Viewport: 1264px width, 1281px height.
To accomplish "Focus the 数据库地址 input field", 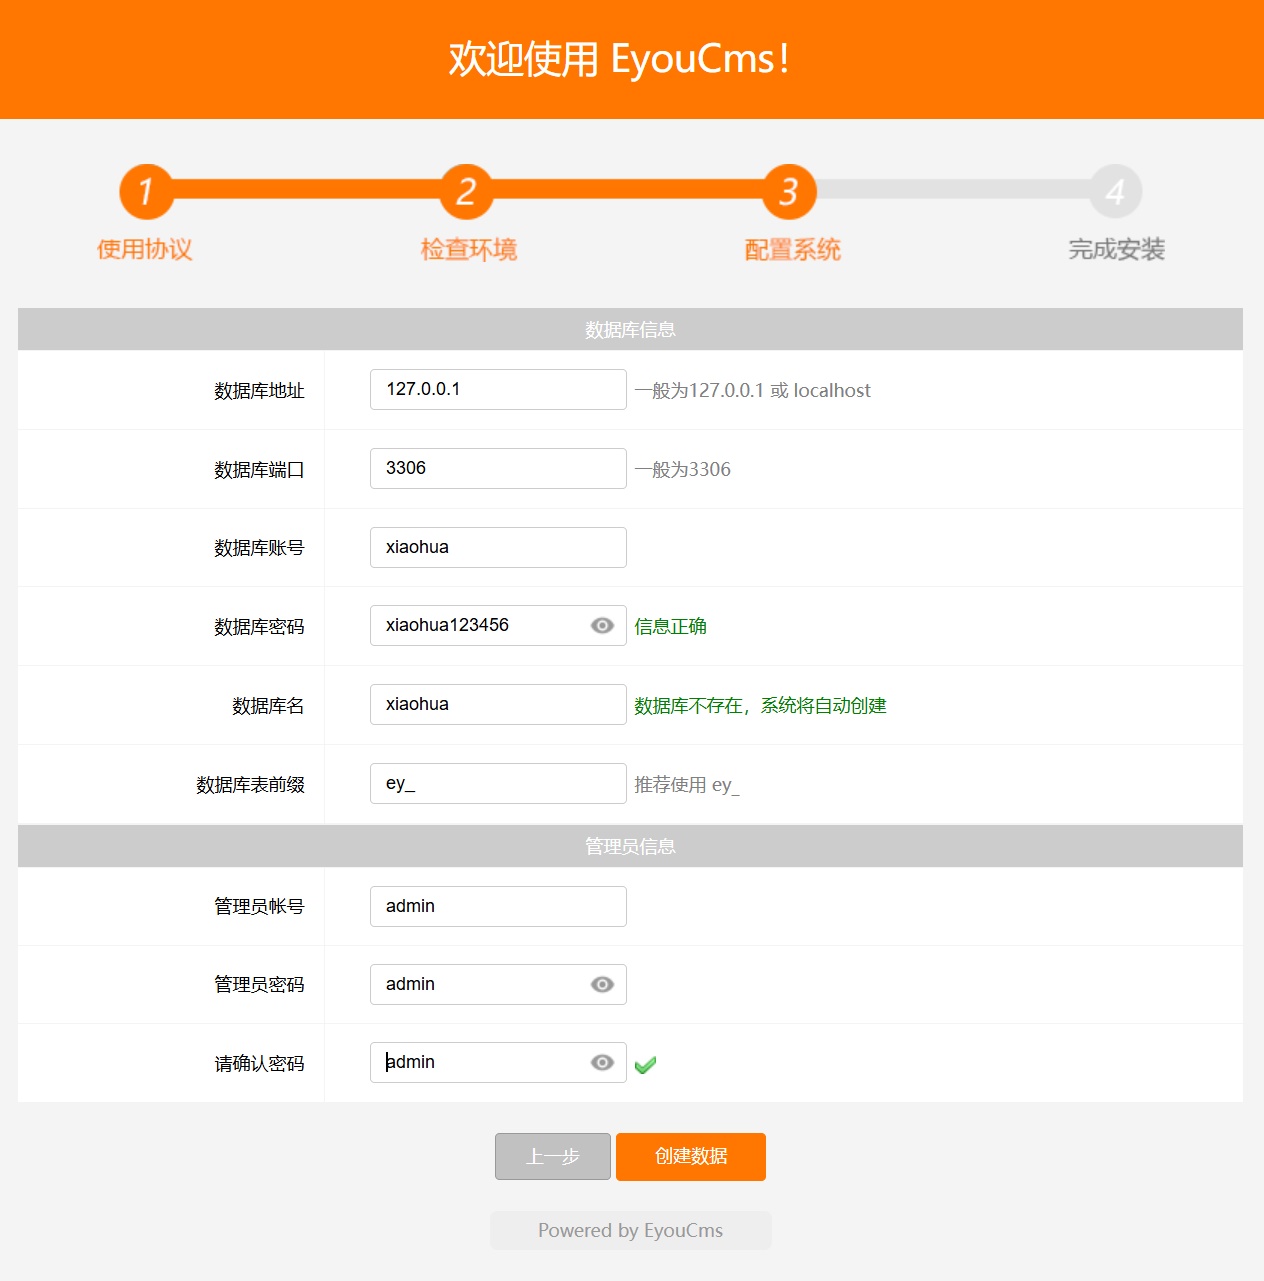I will tap(498, 390).
